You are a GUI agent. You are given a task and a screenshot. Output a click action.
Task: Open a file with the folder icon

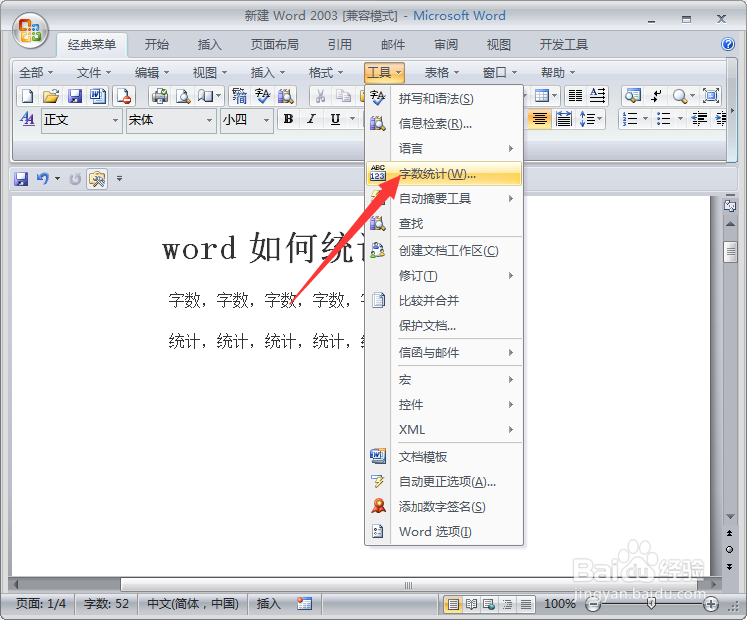click(x=51, y=96)
